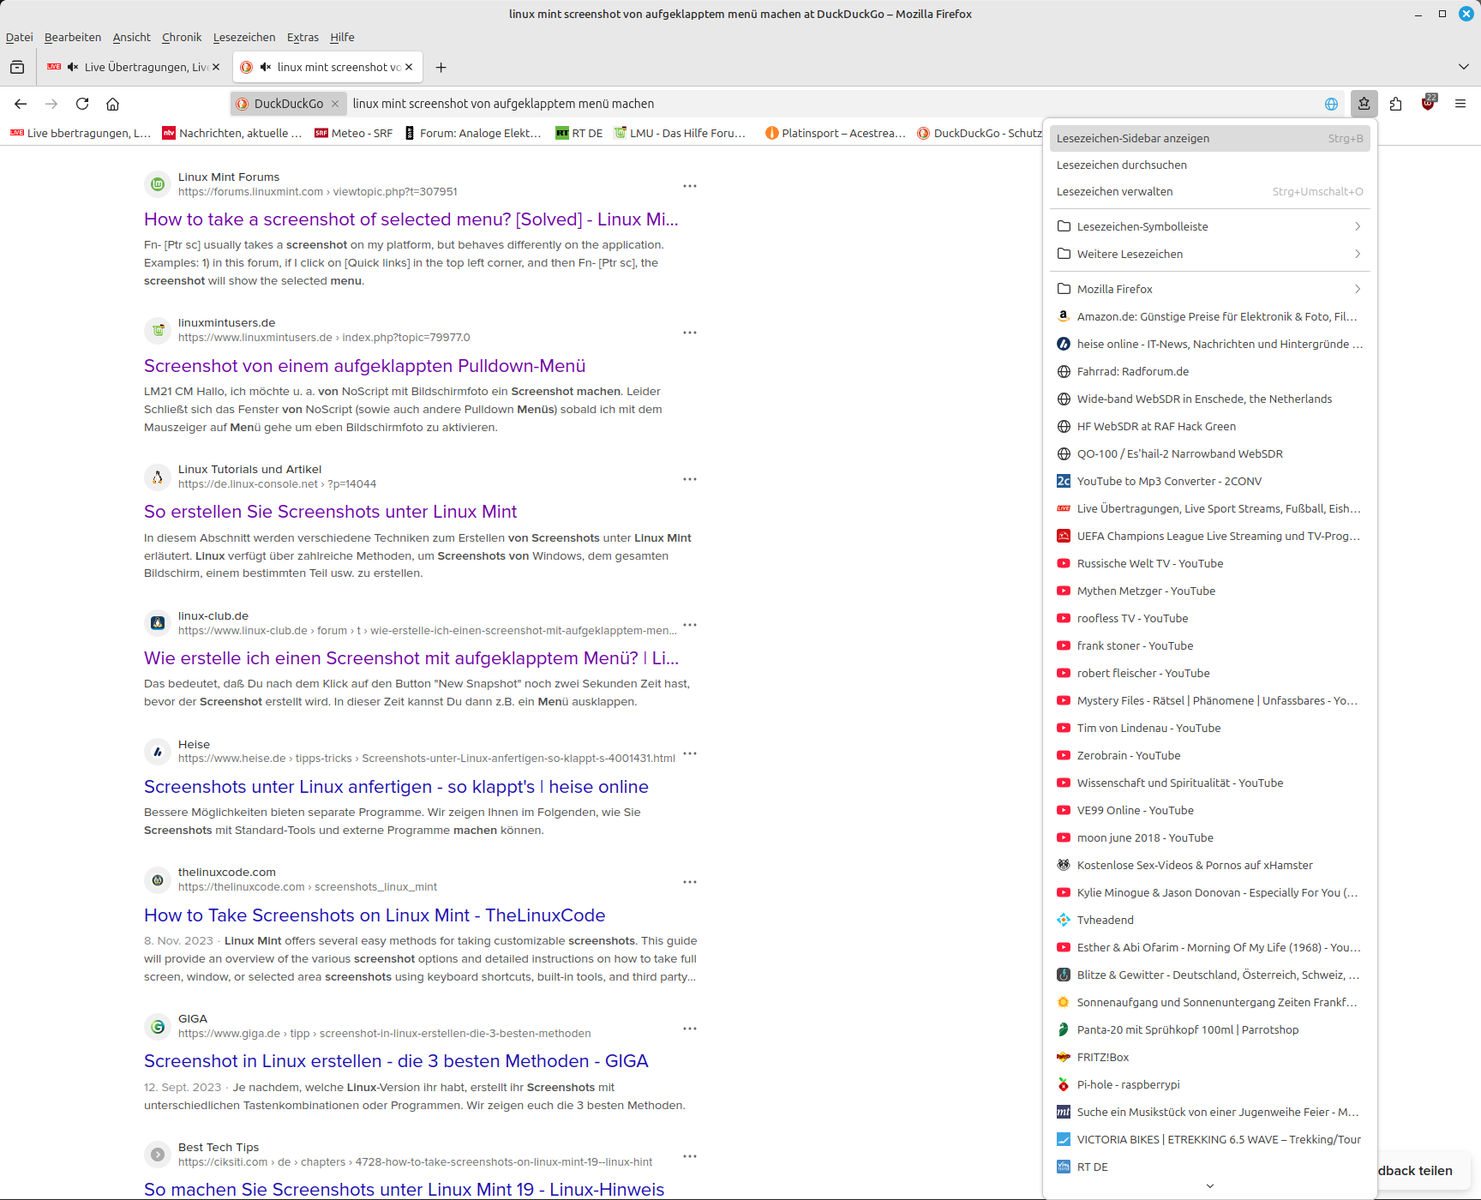Open DuckDuckGo - Schutz toolbar bookmark
Screen dimensions: 1481x1200
[979, 133]
